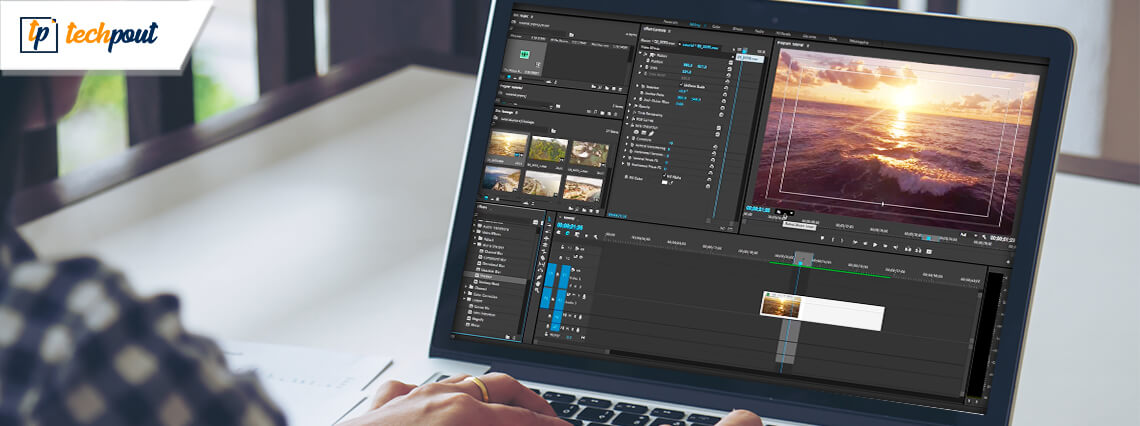Viewport: 1140px width, 426px height.
Task: Click the timeline playhead marker
Action: [800, 263]
